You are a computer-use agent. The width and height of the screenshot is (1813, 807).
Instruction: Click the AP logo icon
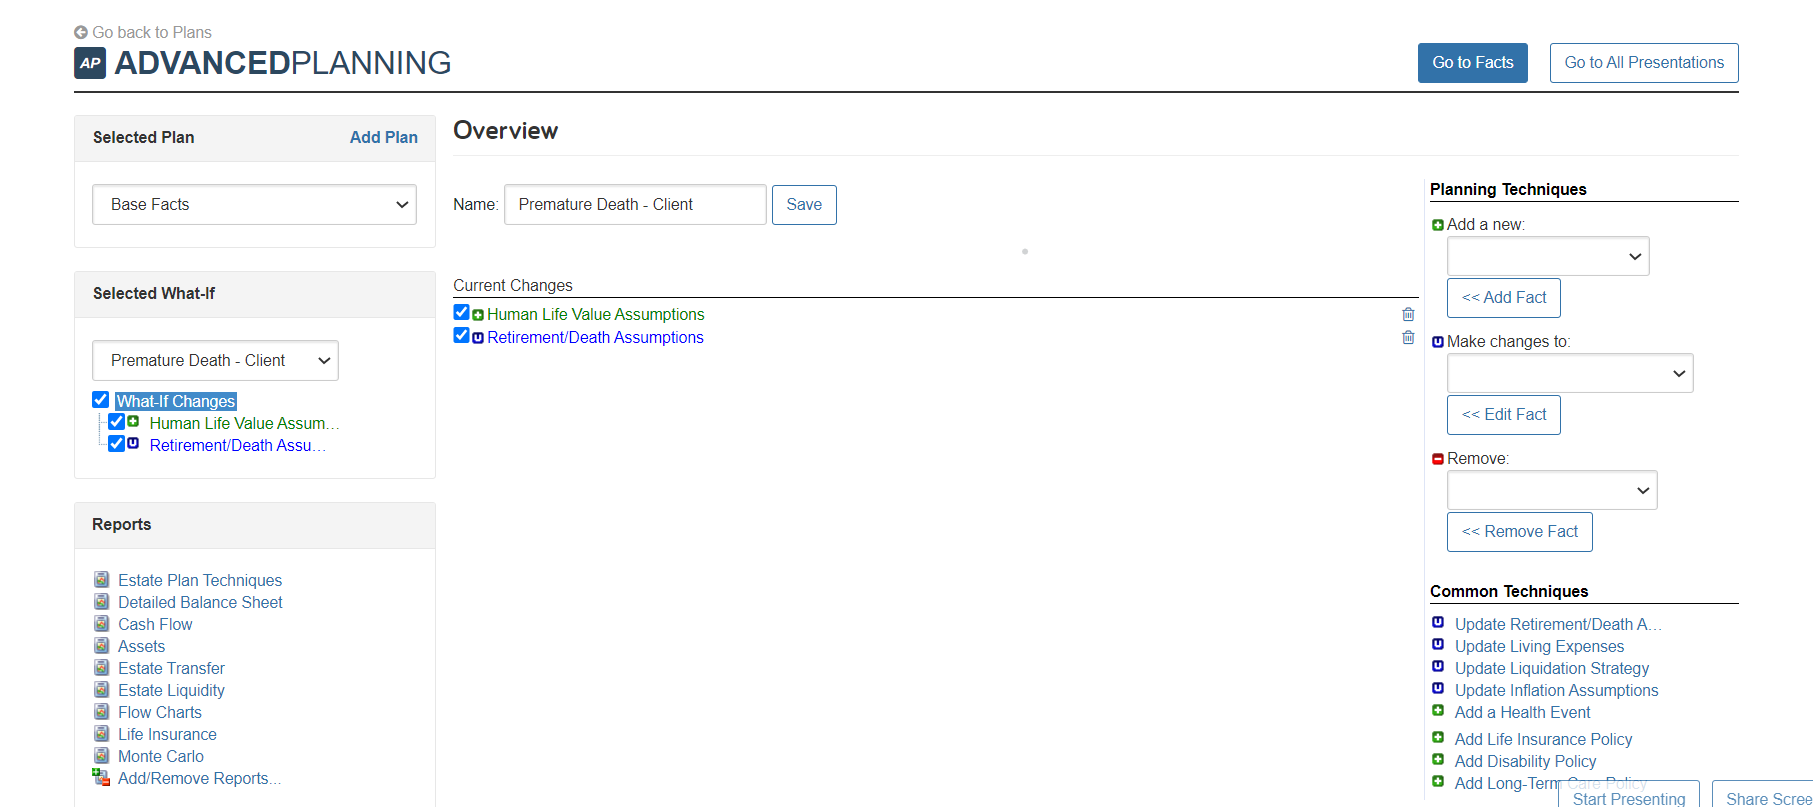coord(90,63)
